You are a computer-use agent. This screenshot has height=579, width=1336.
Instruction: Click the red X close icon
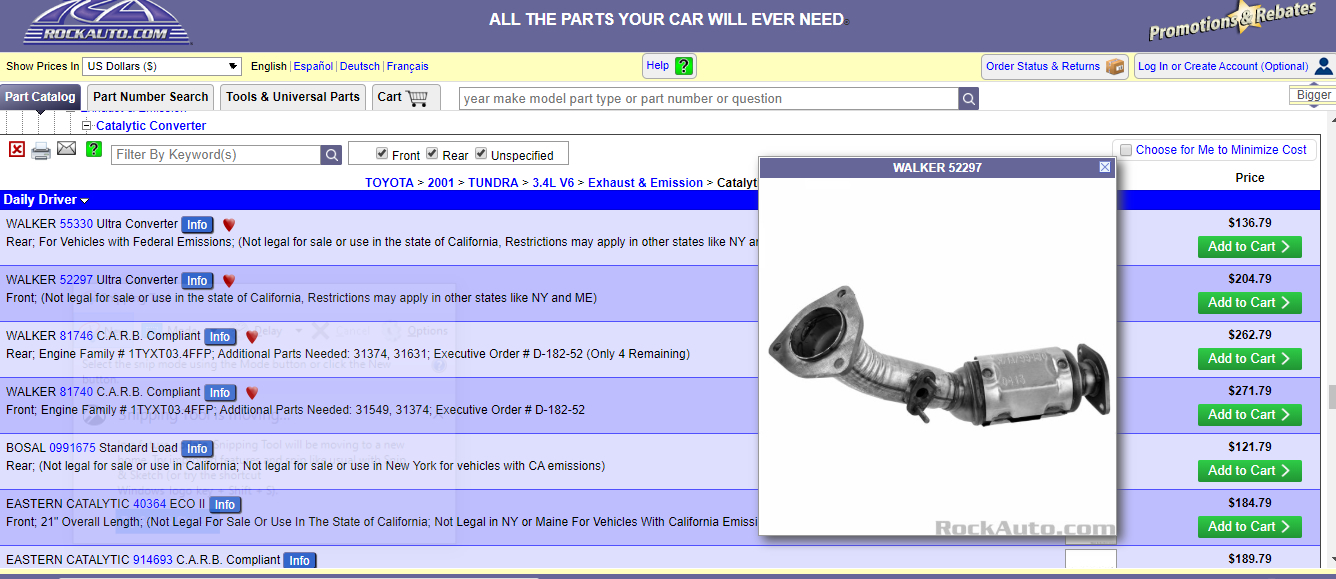(17, 149)
